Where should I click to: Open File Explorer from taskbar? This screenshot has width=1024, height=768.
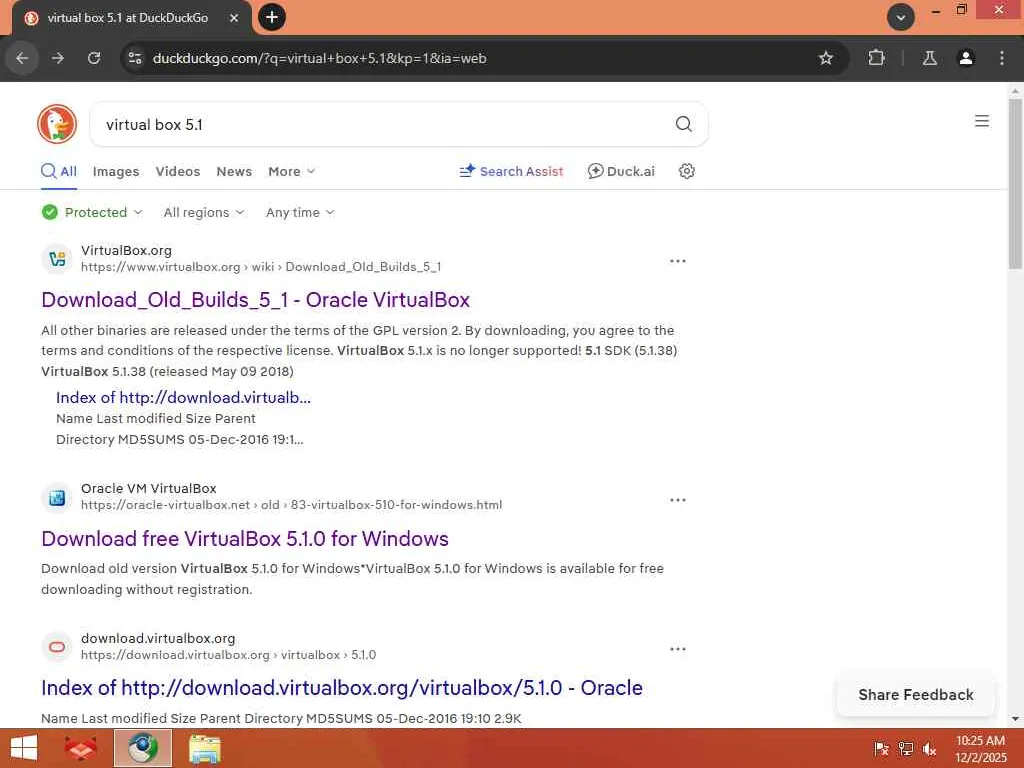coord(204,748)
